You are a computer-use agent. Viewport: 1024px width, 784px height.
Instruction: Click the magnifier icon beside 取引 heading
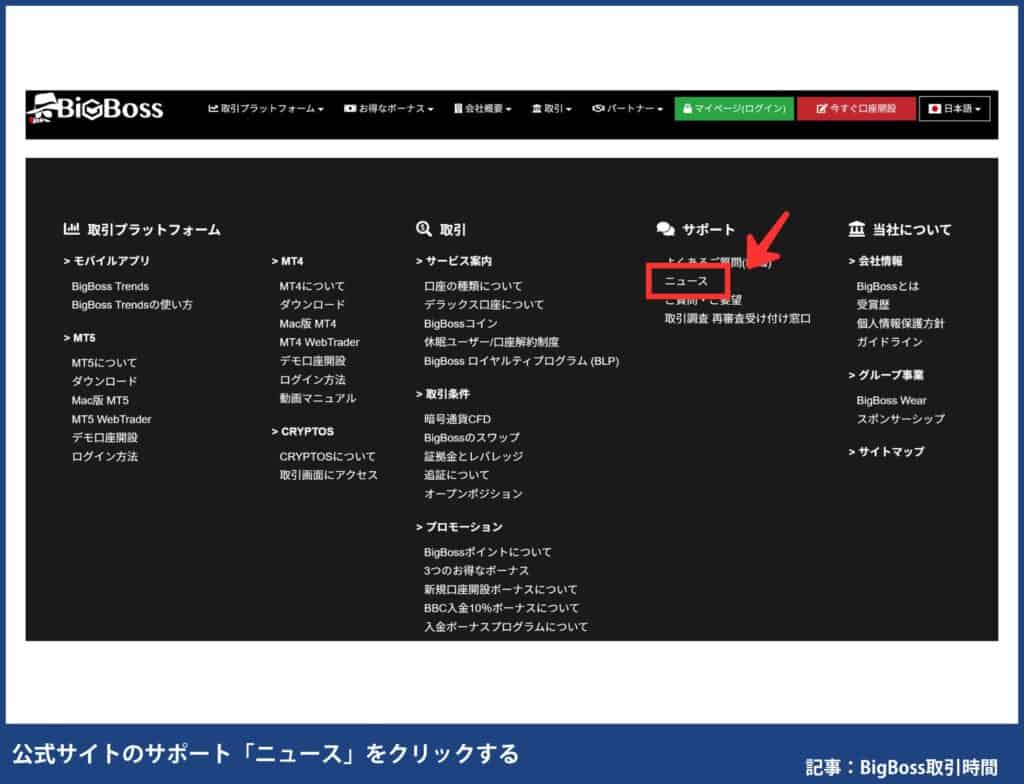click(421, 228)
